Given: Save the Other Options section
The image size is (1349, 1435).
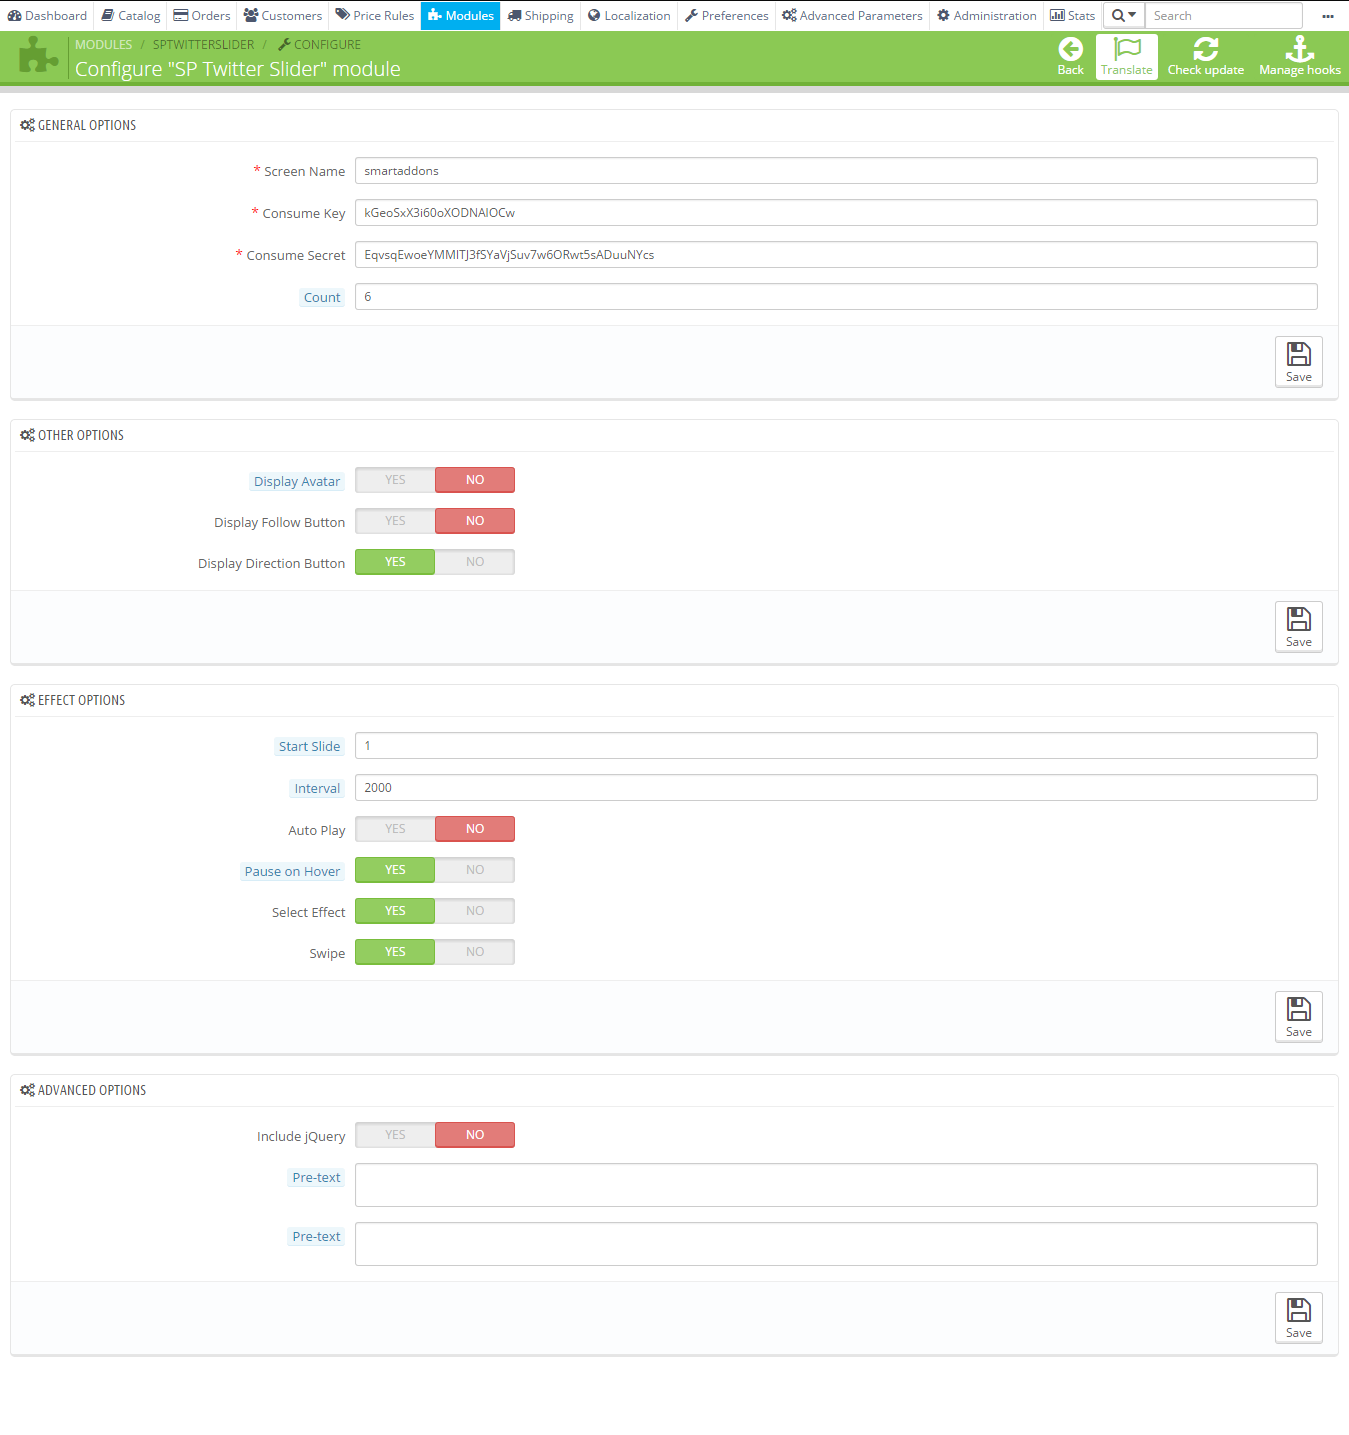Looking at the screenshot, I should click(x=1298, y=627).
